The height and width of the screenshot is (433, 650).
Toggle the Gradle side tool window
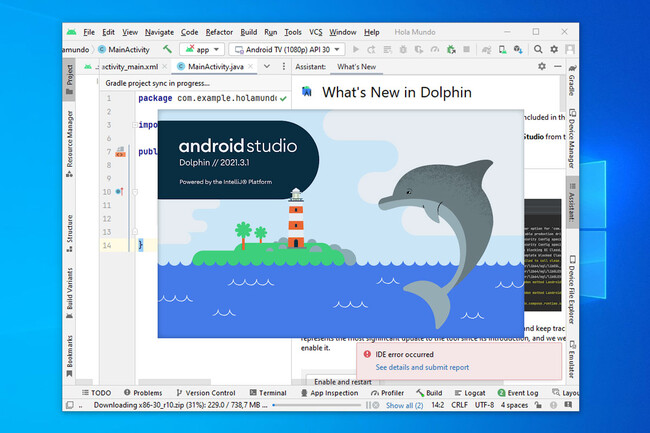coord(572,80)
